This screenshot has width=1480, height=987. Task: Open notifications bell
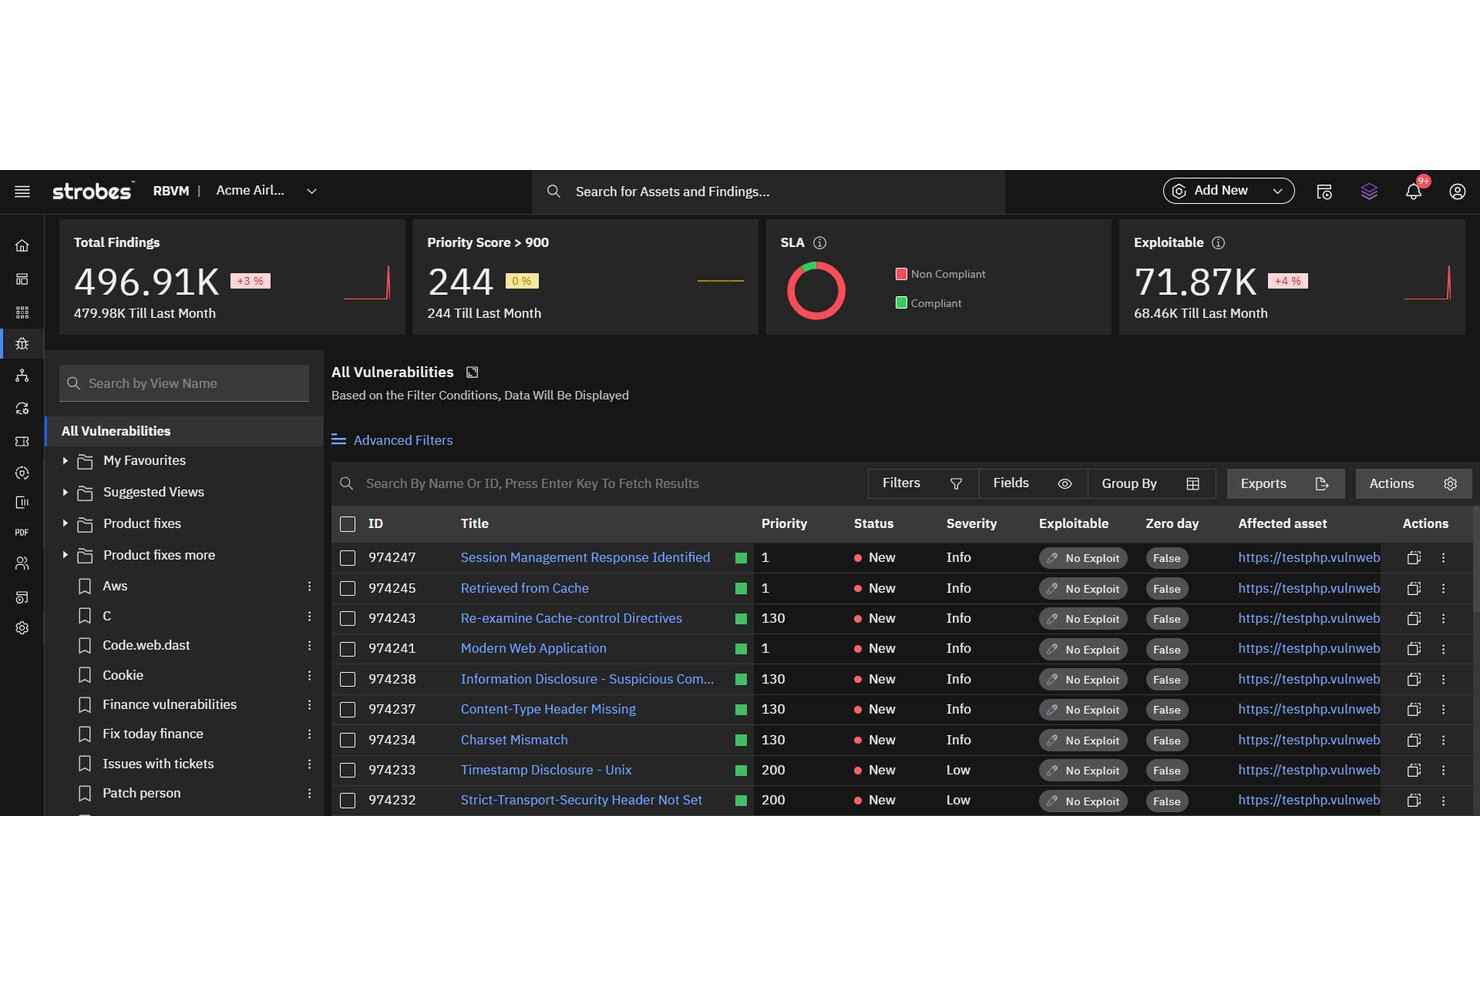coord(1414,191)
